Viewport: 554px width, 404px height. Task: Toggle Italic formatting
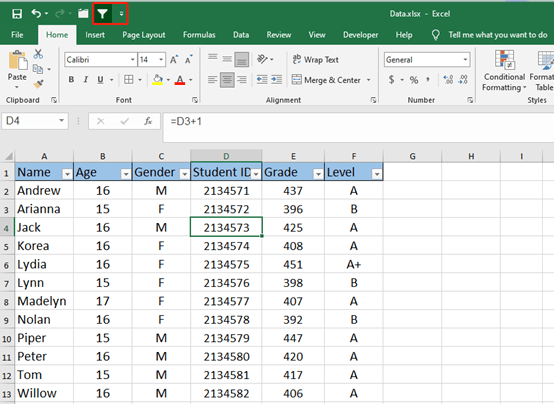tap(86, 80)
